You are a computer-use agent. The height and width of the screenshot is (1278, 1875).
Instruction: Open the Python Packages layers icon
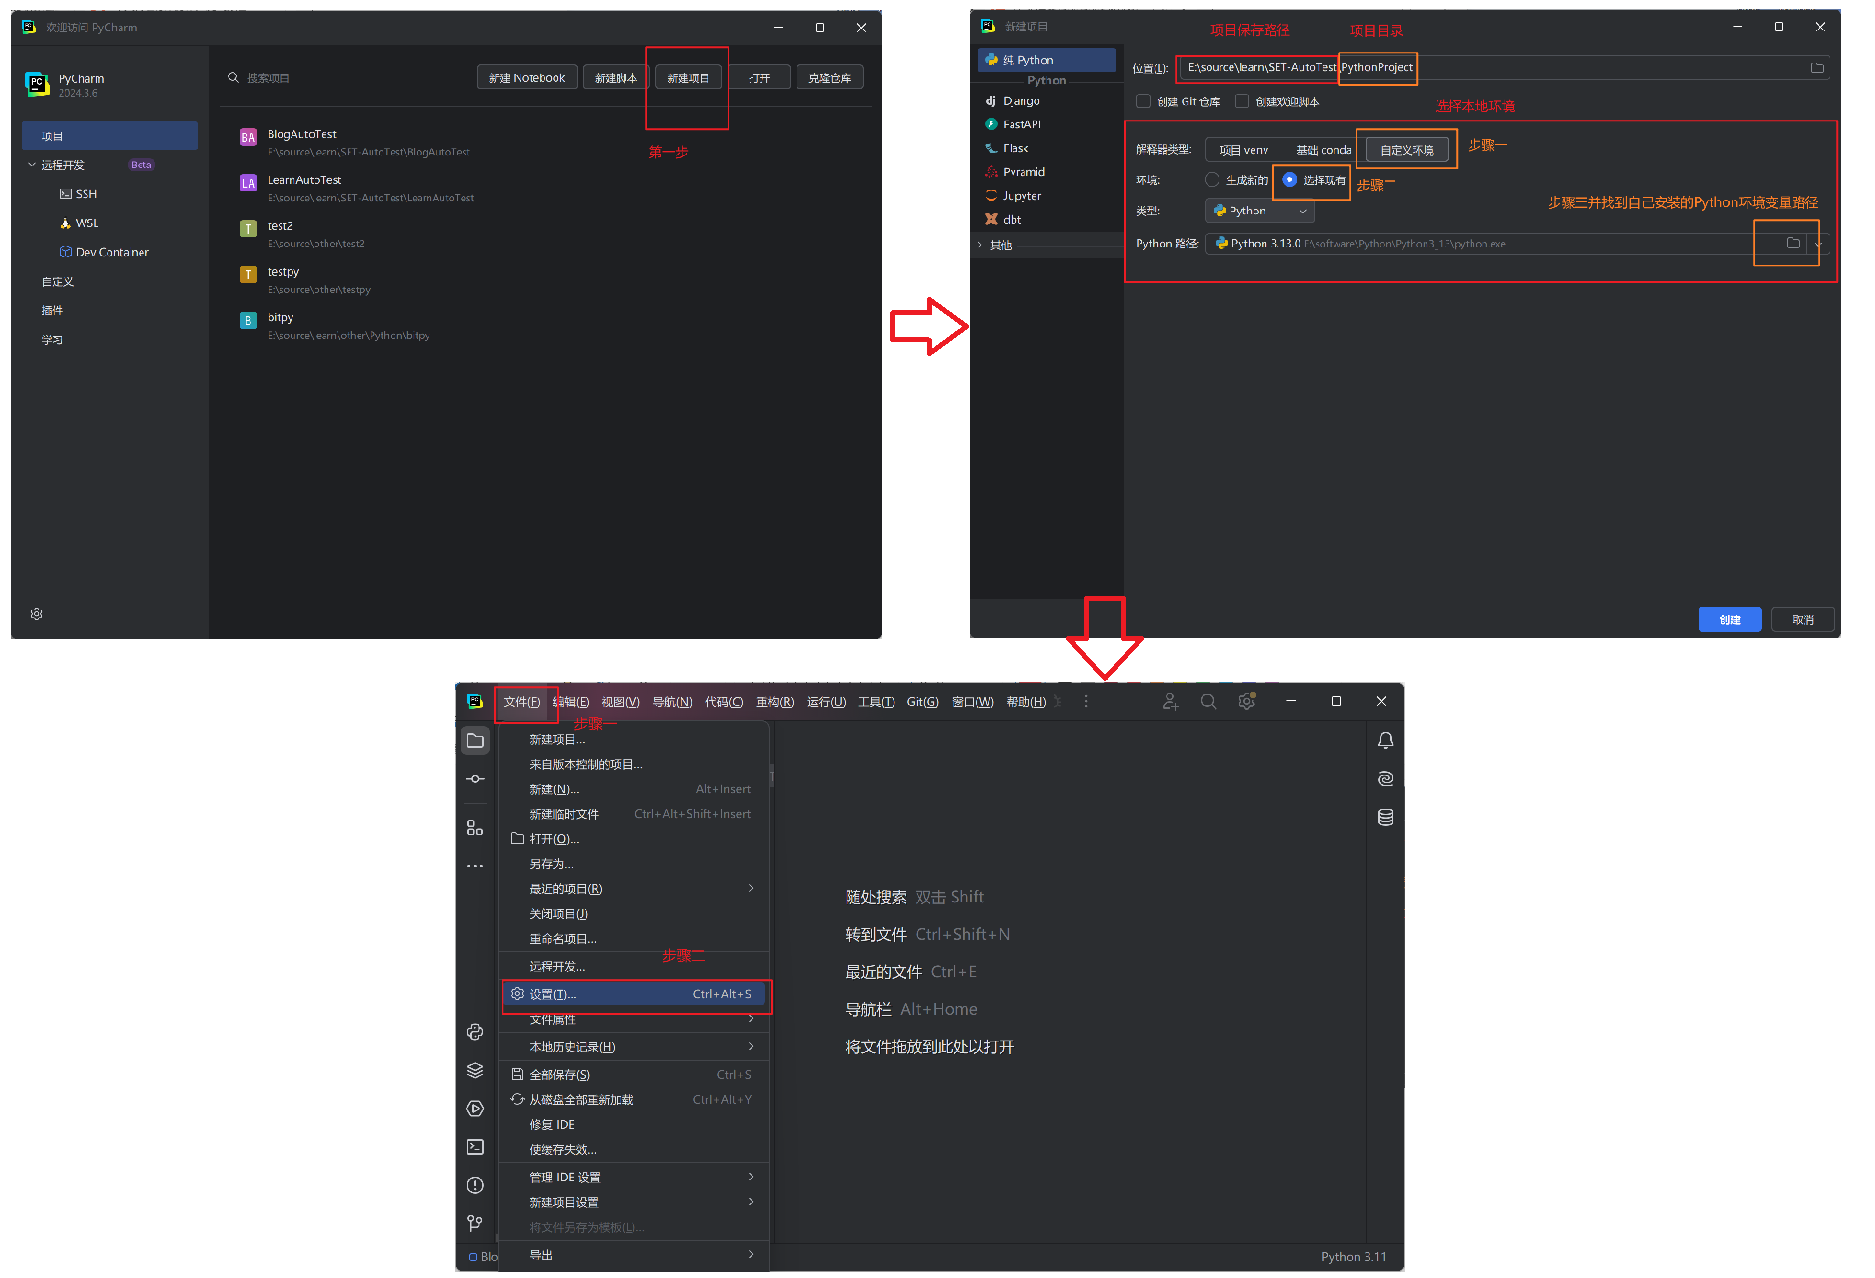[475, 1070]
